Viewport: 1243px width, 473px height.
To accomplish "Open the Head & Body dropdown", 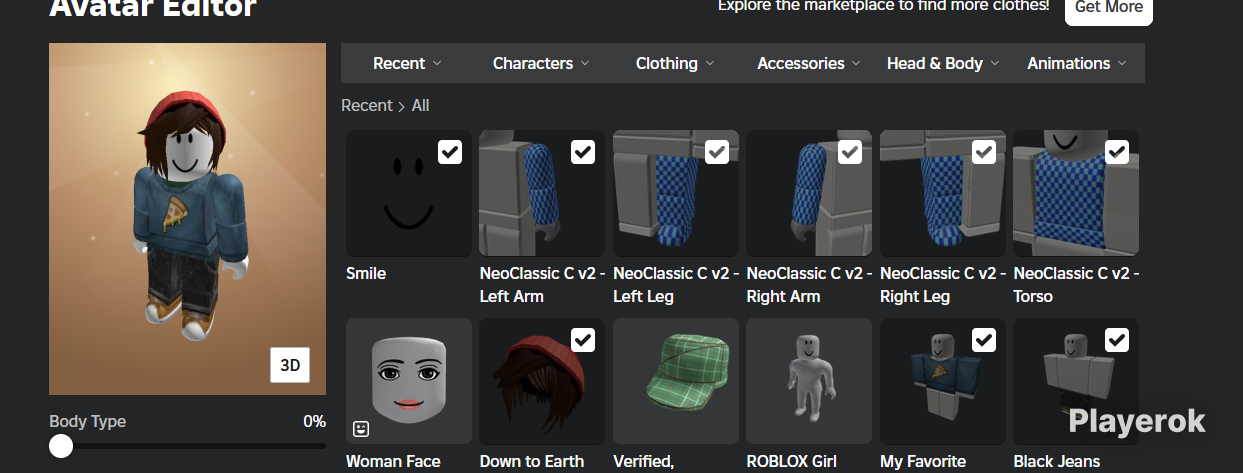I will click(x=943, y=63).
